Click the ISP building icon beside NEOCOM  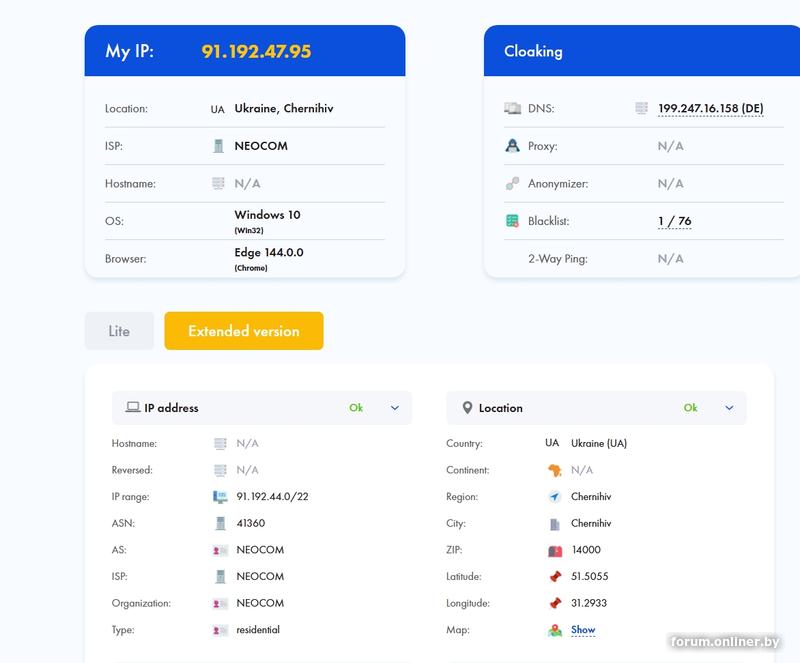[x=218, y=146]
